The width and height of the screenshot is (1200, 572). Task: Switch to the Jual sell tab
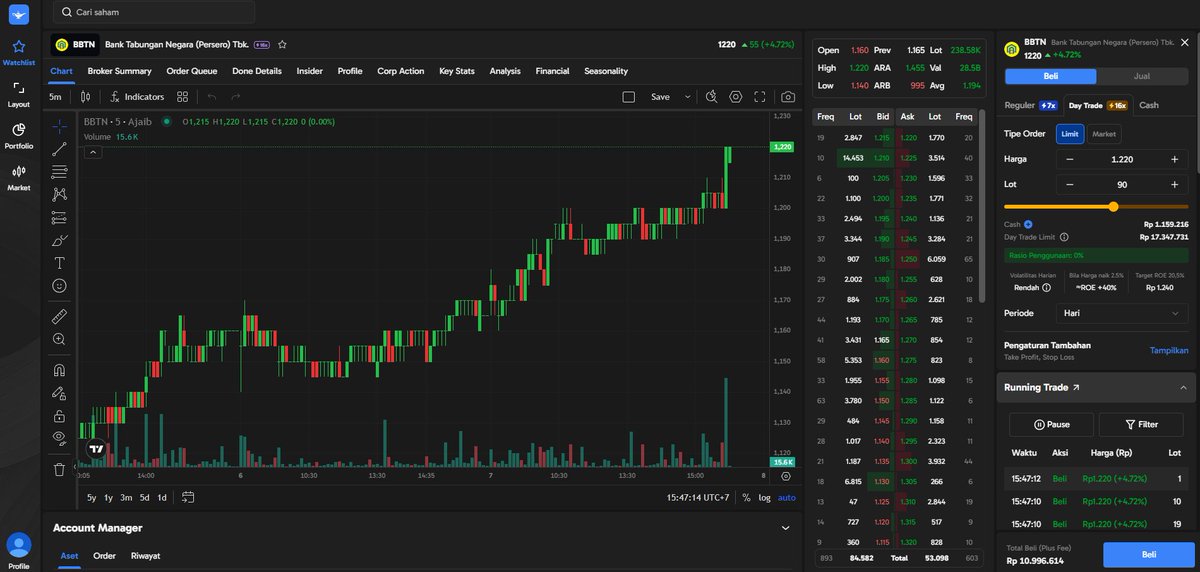pyautogui.click(x=1142, y=76)
